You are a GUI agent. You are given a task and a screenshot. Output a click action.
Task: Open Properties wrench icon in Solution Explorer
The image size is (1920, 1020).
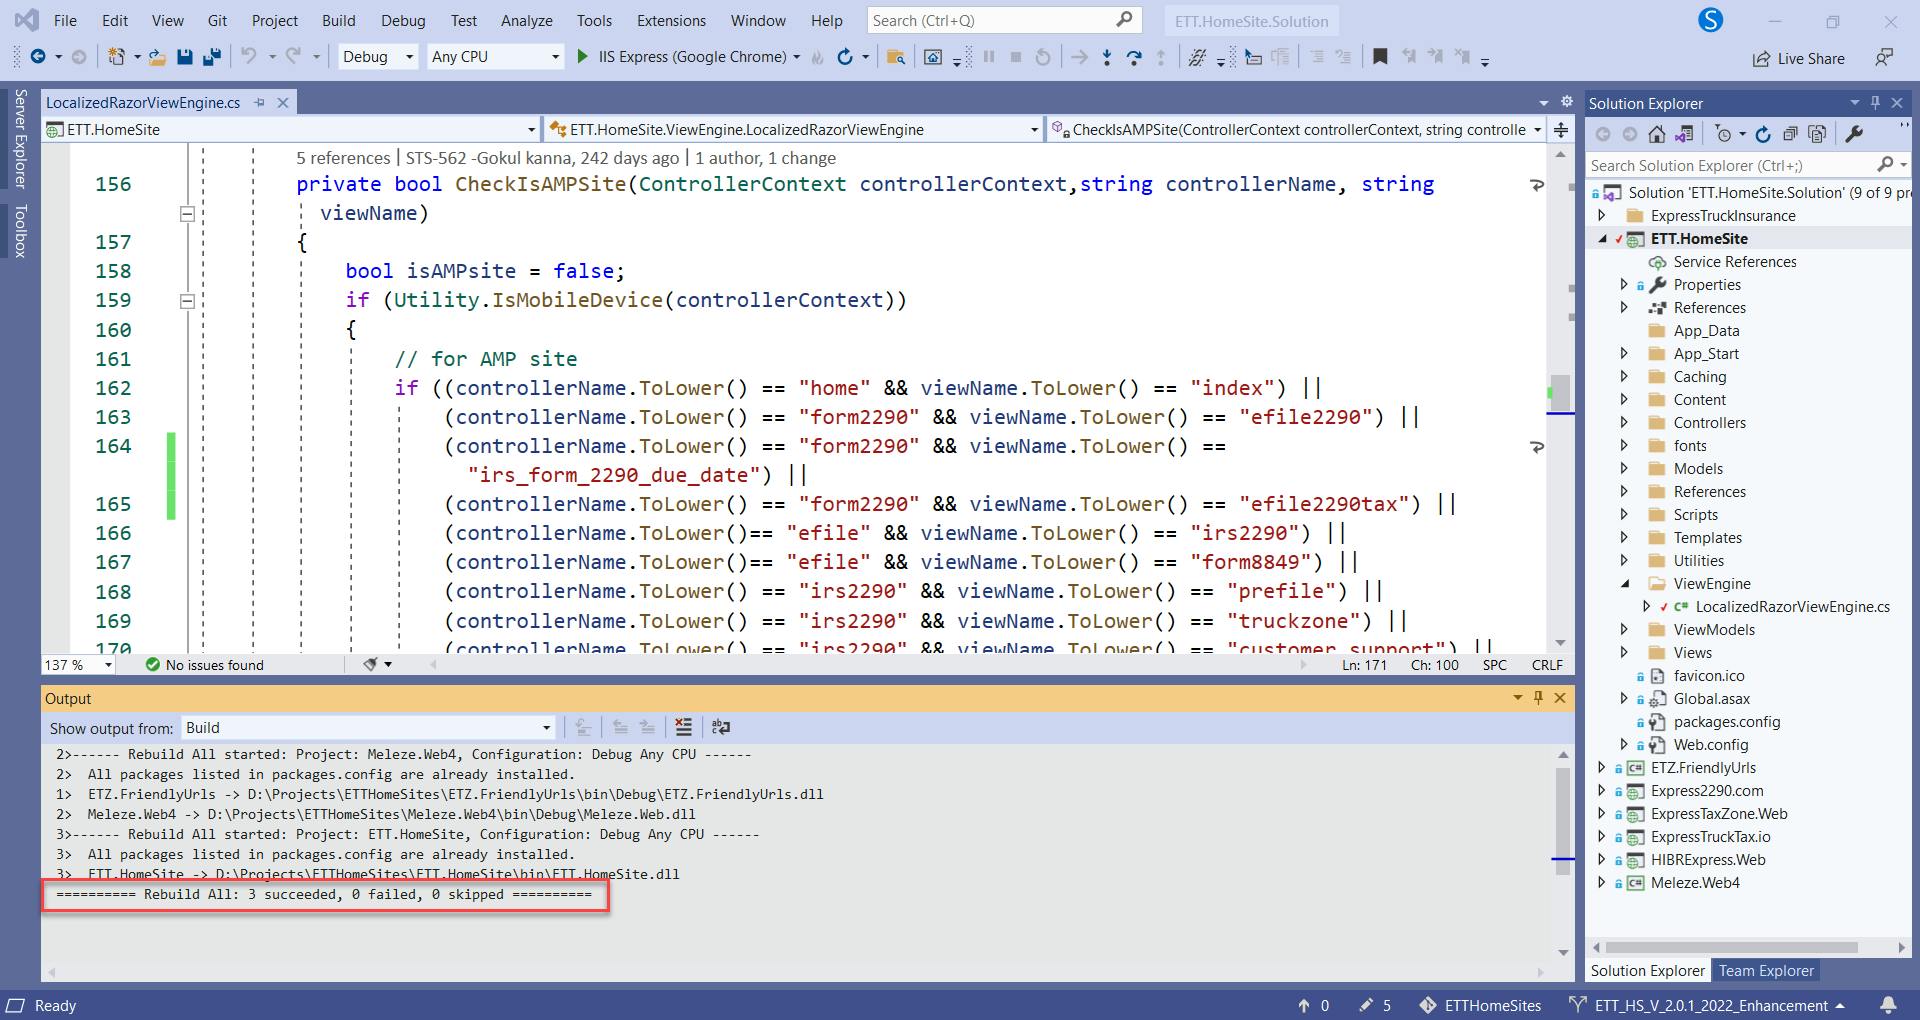pyautogui.click(x=1853, y=134)
